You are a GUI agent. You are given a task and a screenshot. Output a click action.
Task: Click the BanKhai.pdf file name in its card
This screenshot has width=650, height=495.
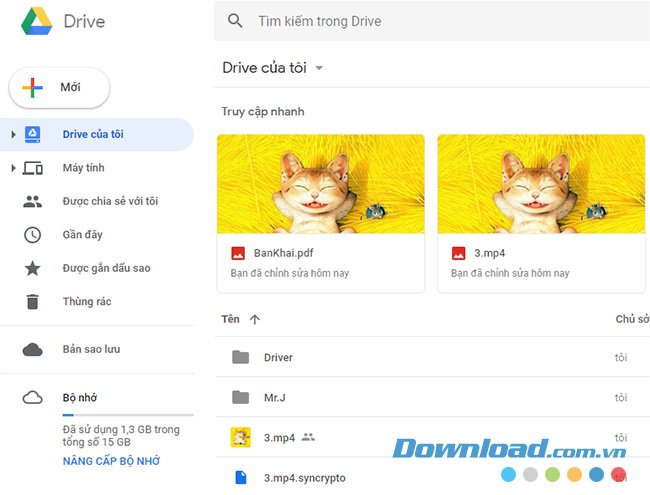[284, 253]
